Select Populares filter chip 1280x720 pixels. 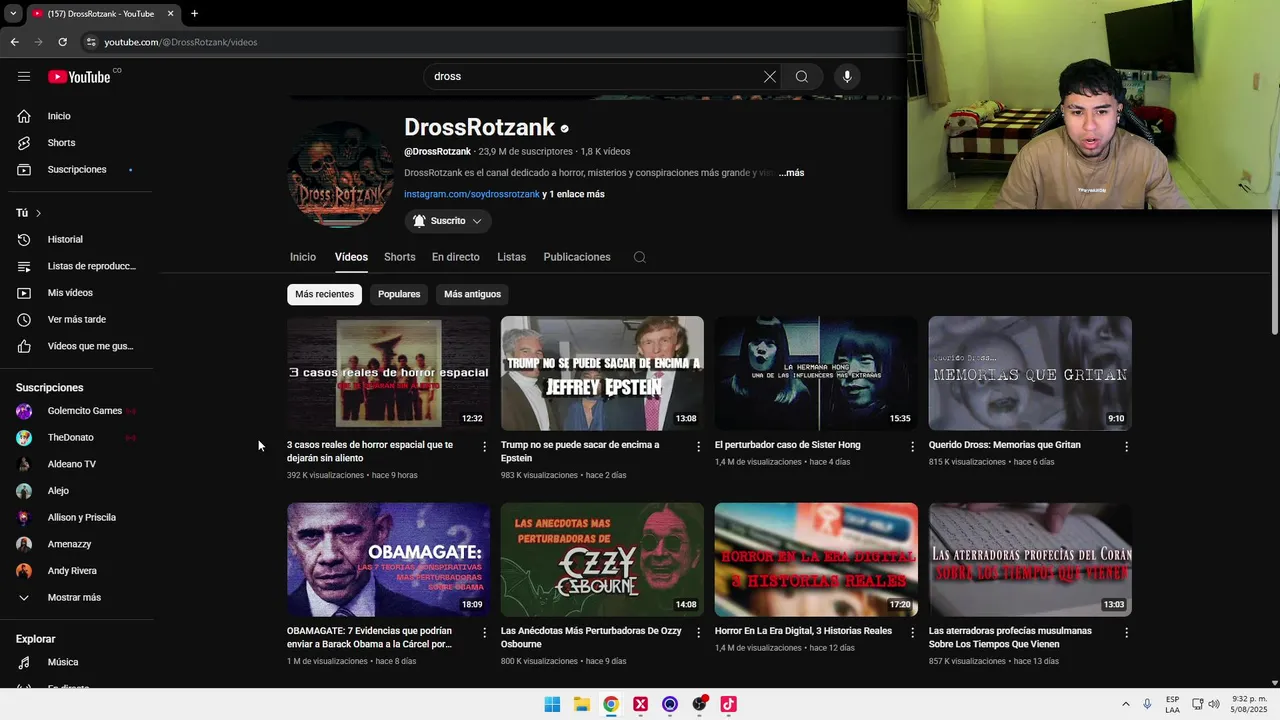[399, 294]
